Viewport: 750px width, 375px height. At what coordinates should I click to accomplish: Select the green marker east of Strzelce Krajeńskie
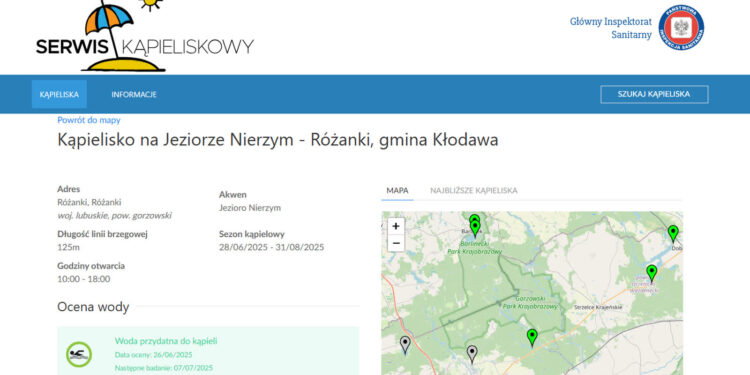point(651,273)
